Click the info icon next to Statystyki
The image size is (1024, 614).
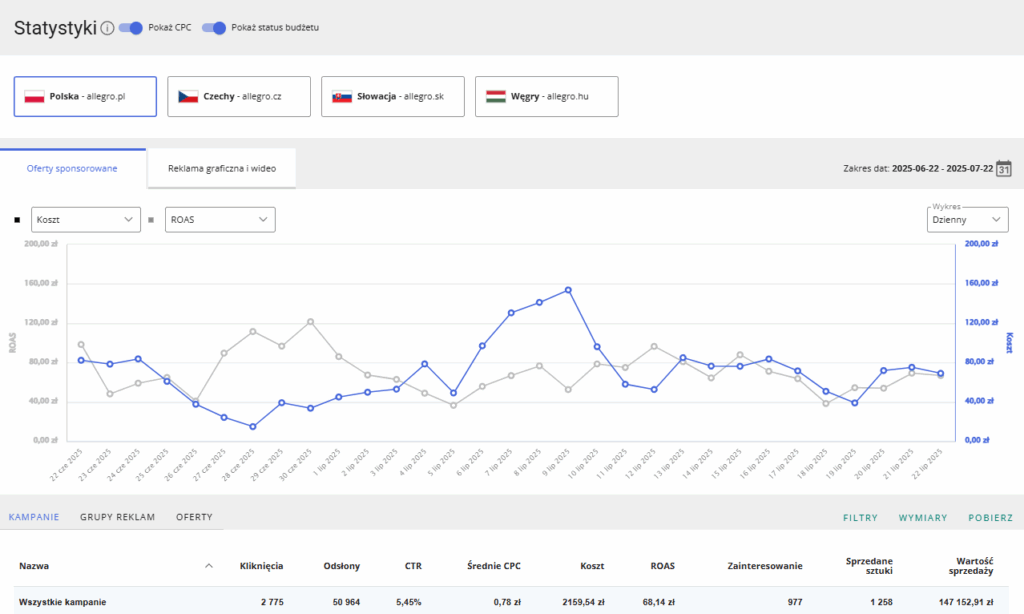[x=107, y=28]
